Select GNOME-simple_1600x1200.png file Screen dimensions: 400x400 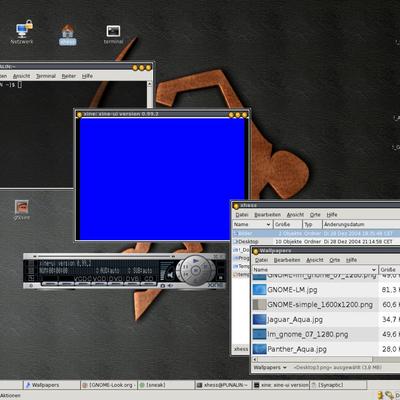click(x=326, y=304)
